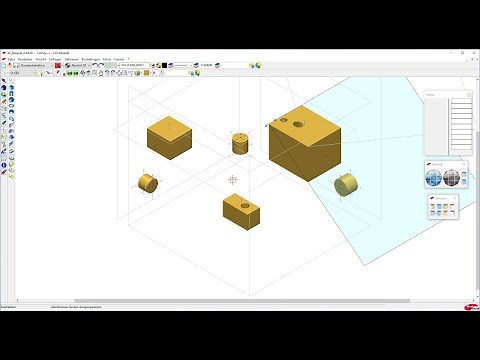The height and width of the screenshot is (360, 480).
Task: Click the blue info circle icon
Action: click(4, 165)
